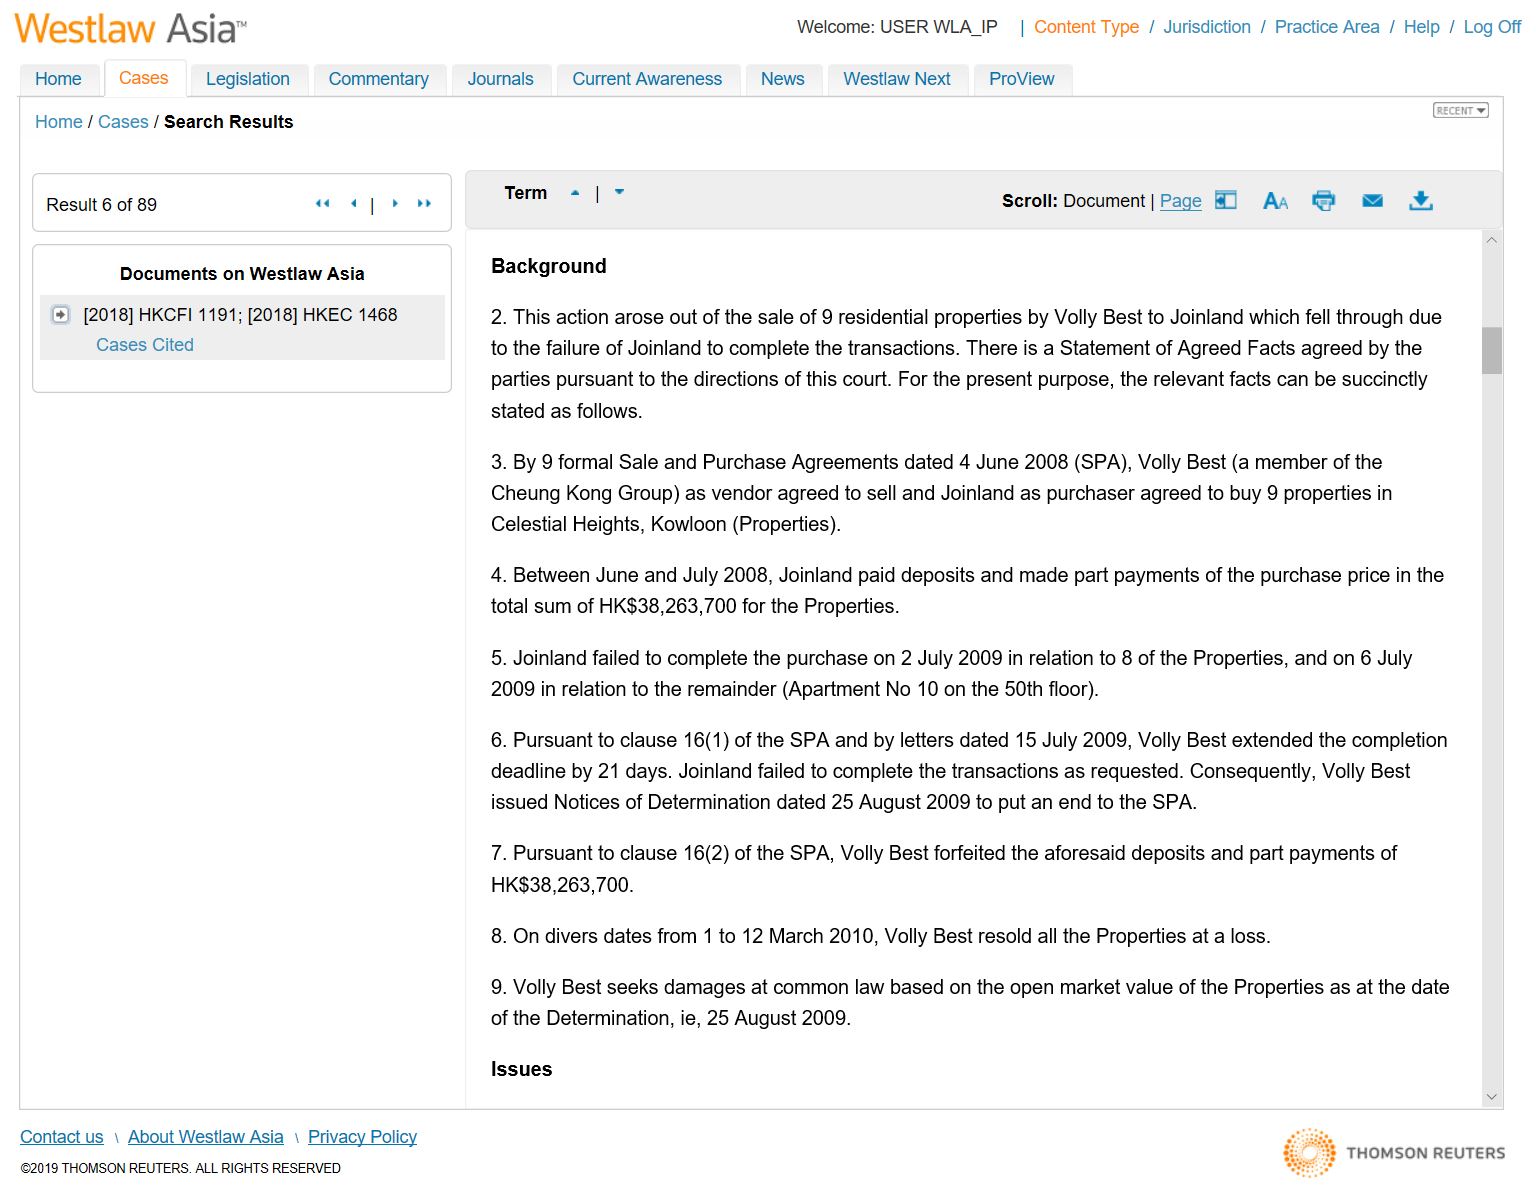Log Off from Westlaw Asia
The height and width of the screenshot is (1186, 1536).
1493,27
